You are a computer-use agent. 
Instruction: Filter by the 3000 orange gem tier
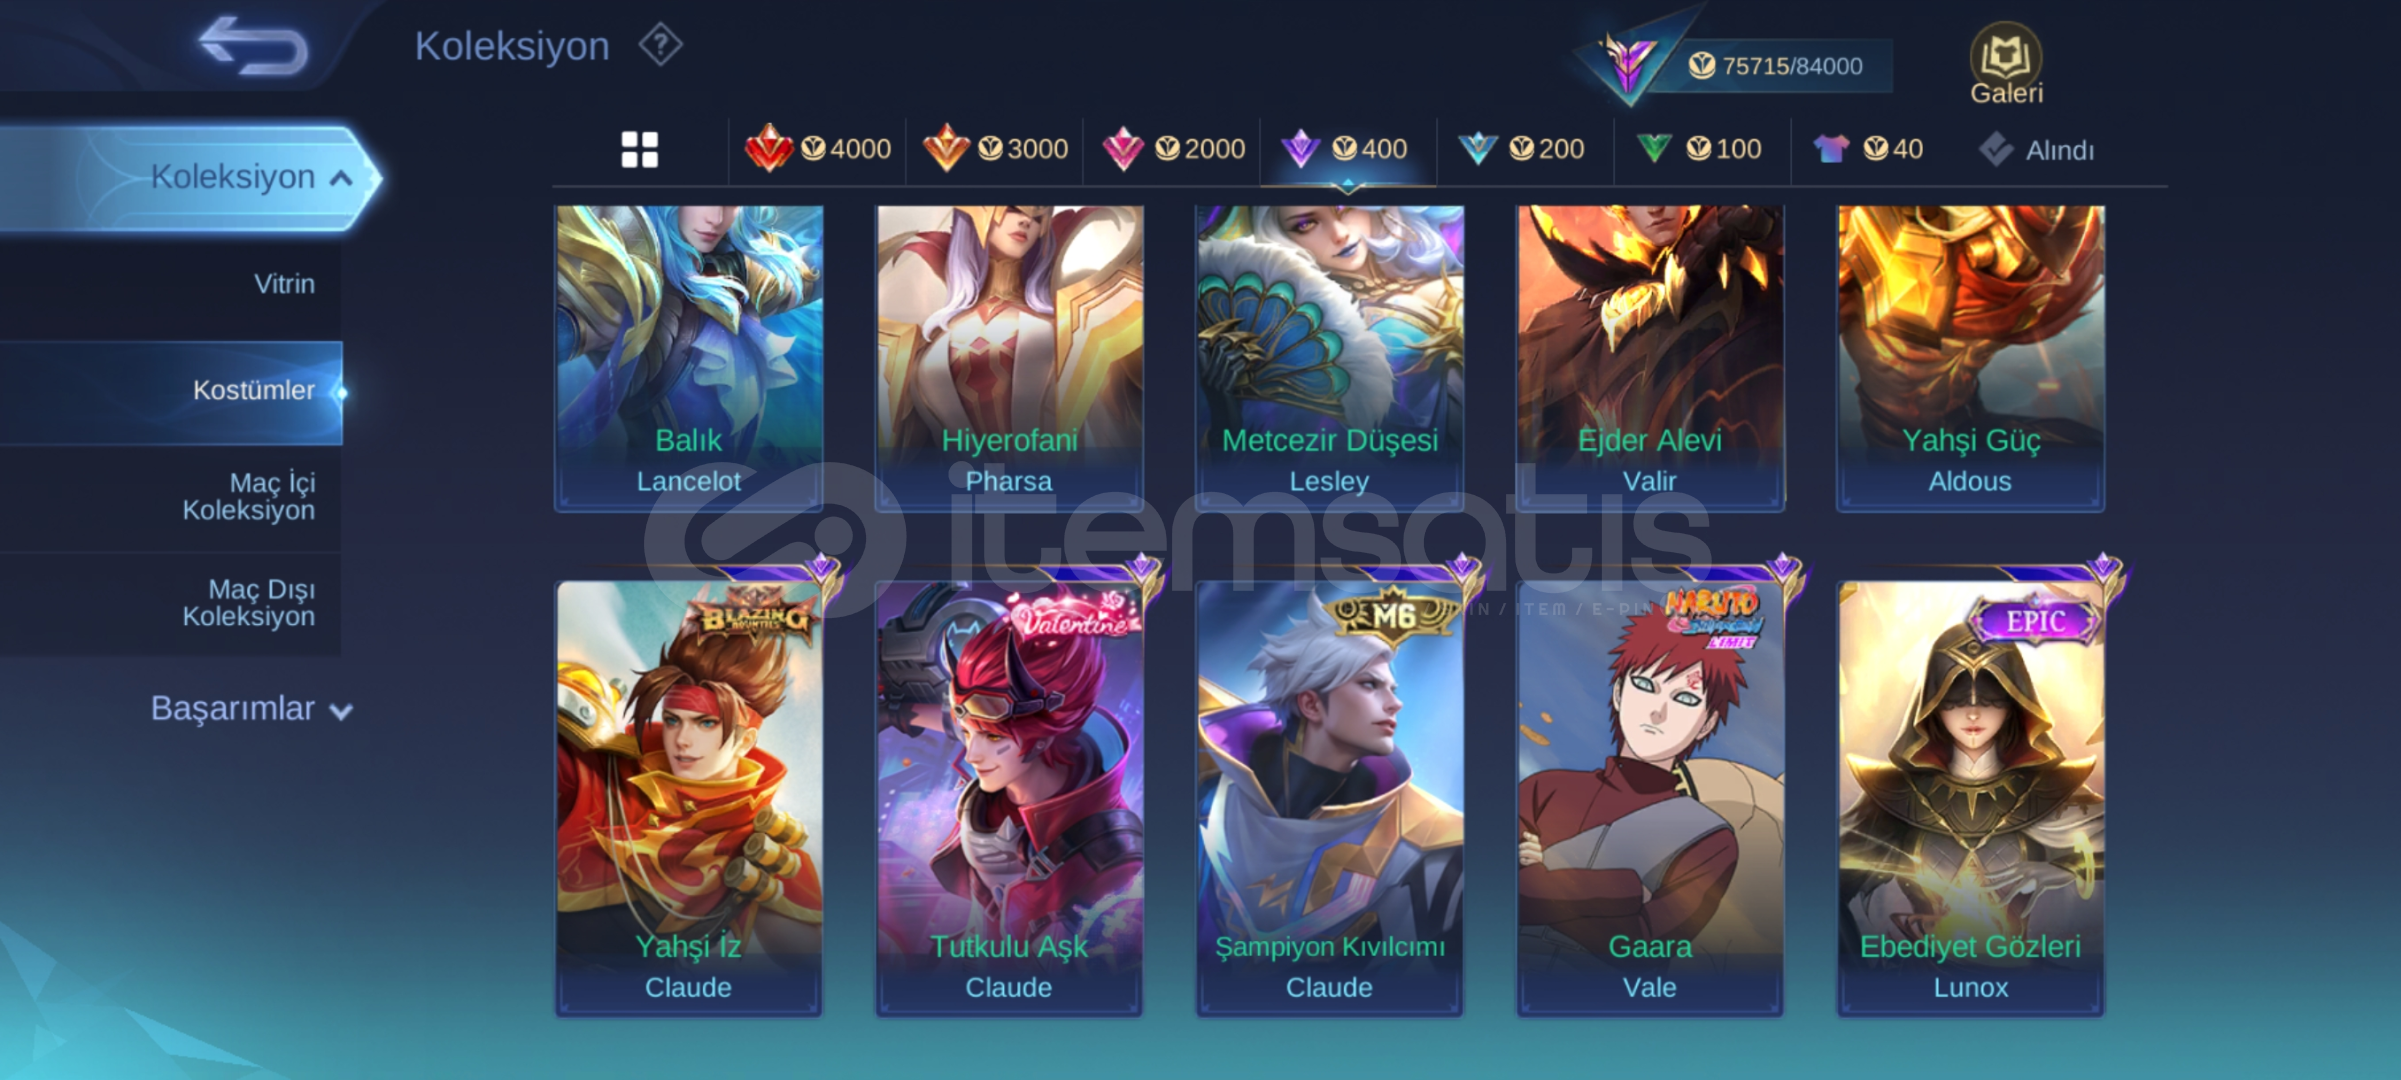click(995, 149)
